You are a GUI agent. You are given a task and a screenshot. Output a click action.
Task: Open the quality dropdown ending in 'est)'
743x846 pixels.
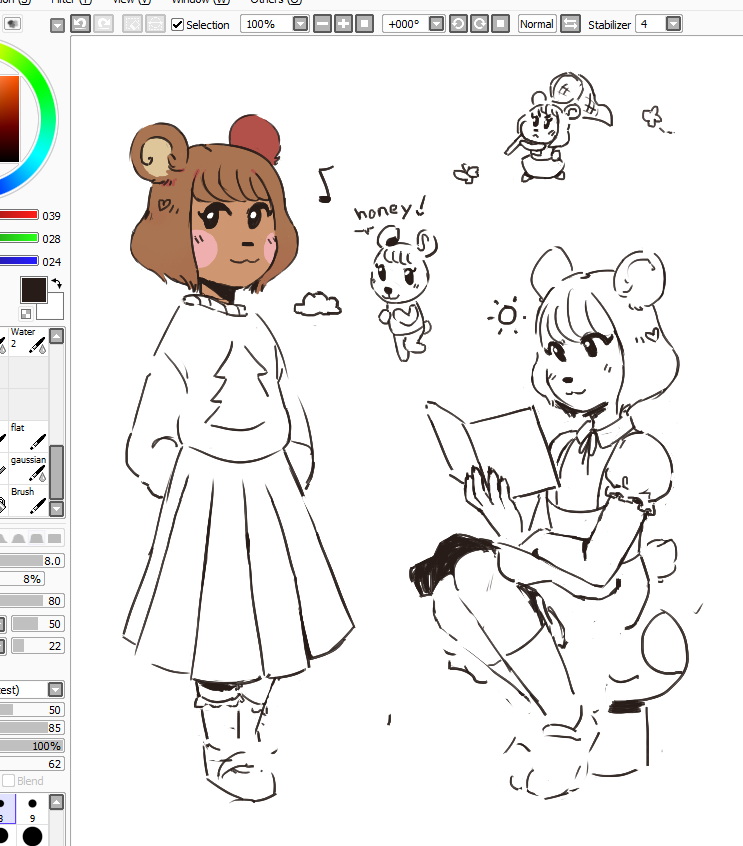point(56,690)
